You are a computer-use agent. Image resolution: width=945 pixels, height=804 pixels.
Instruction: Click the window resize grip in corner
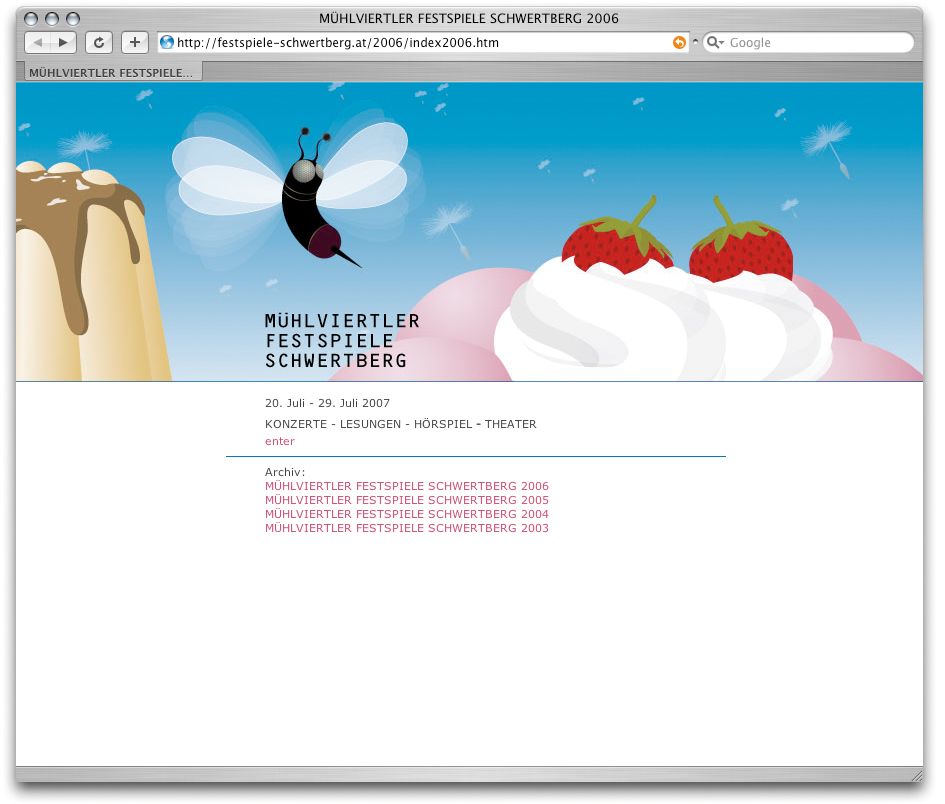[916, 774]
